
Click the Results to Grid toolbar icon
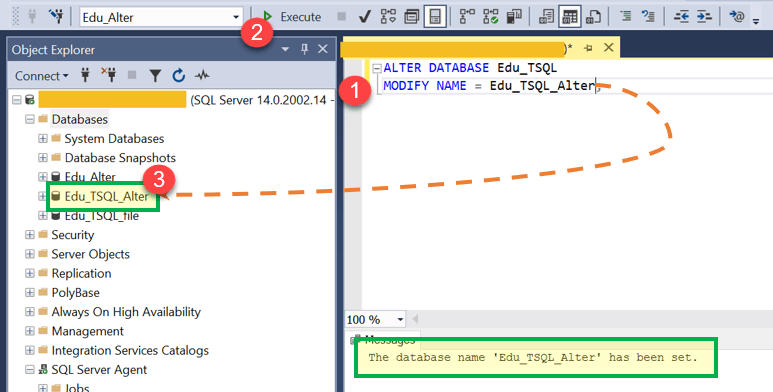[570, 17]
